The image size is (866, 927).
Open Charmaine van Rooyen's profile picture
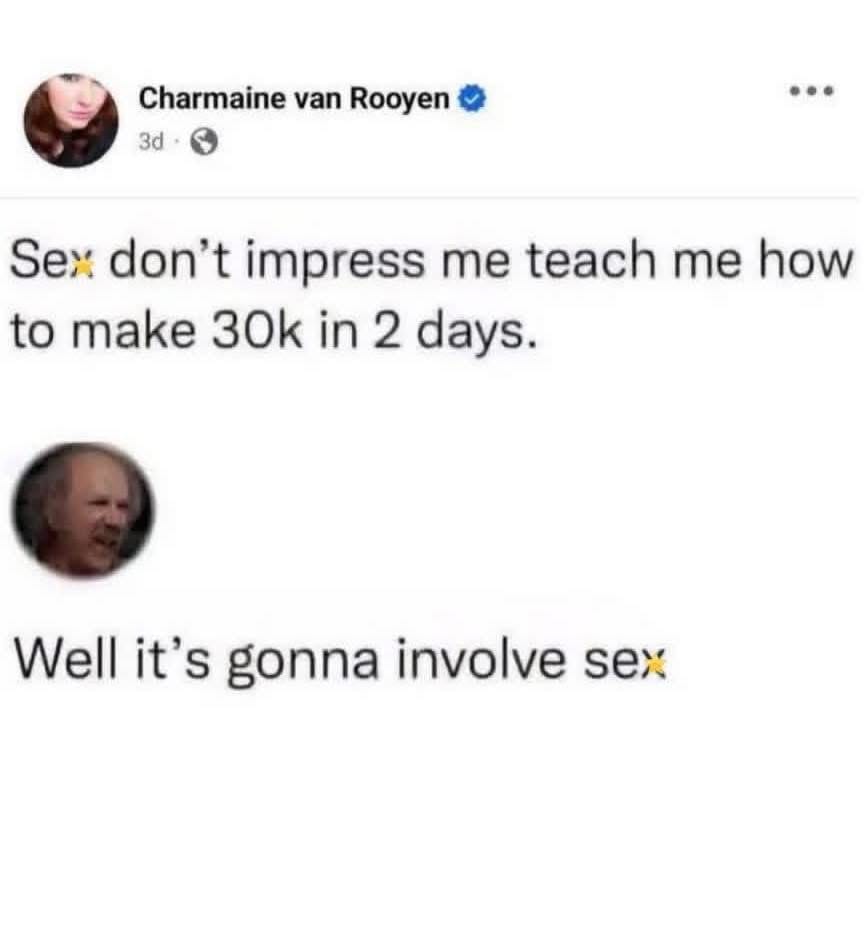point(71,120)
